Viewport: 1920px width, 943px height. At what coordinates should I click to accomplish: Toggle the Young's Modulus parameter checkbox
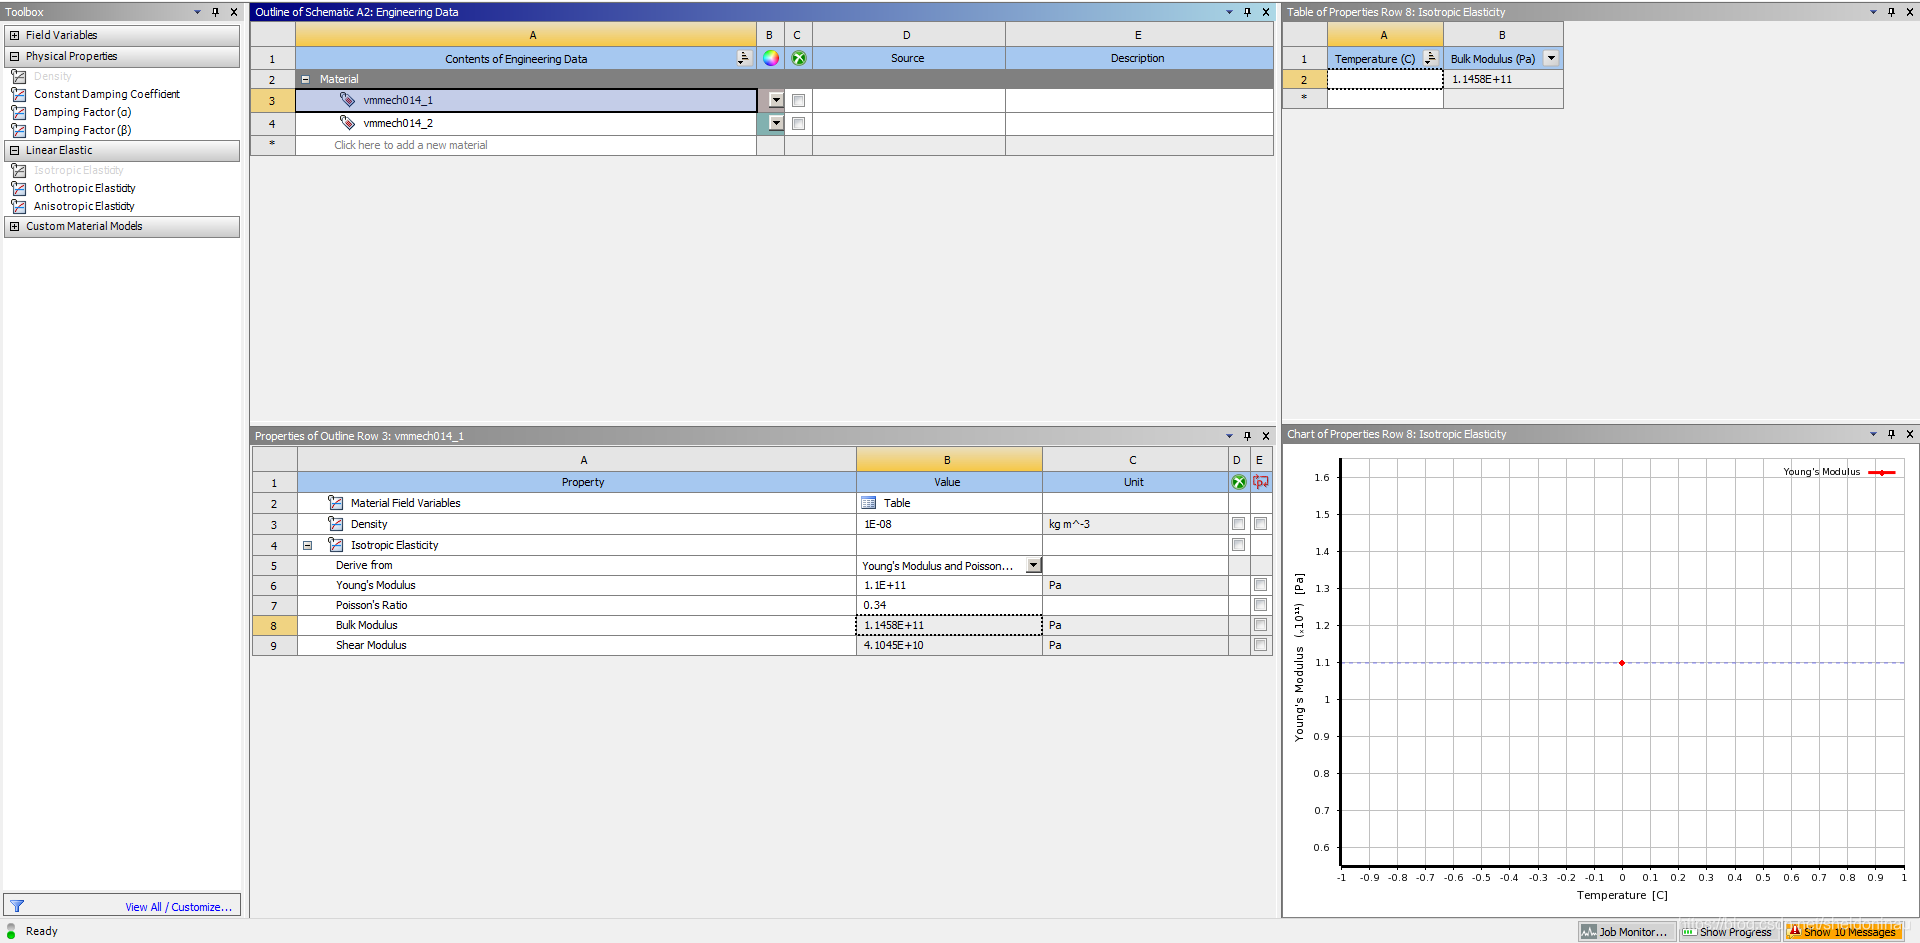point(1261,585)
